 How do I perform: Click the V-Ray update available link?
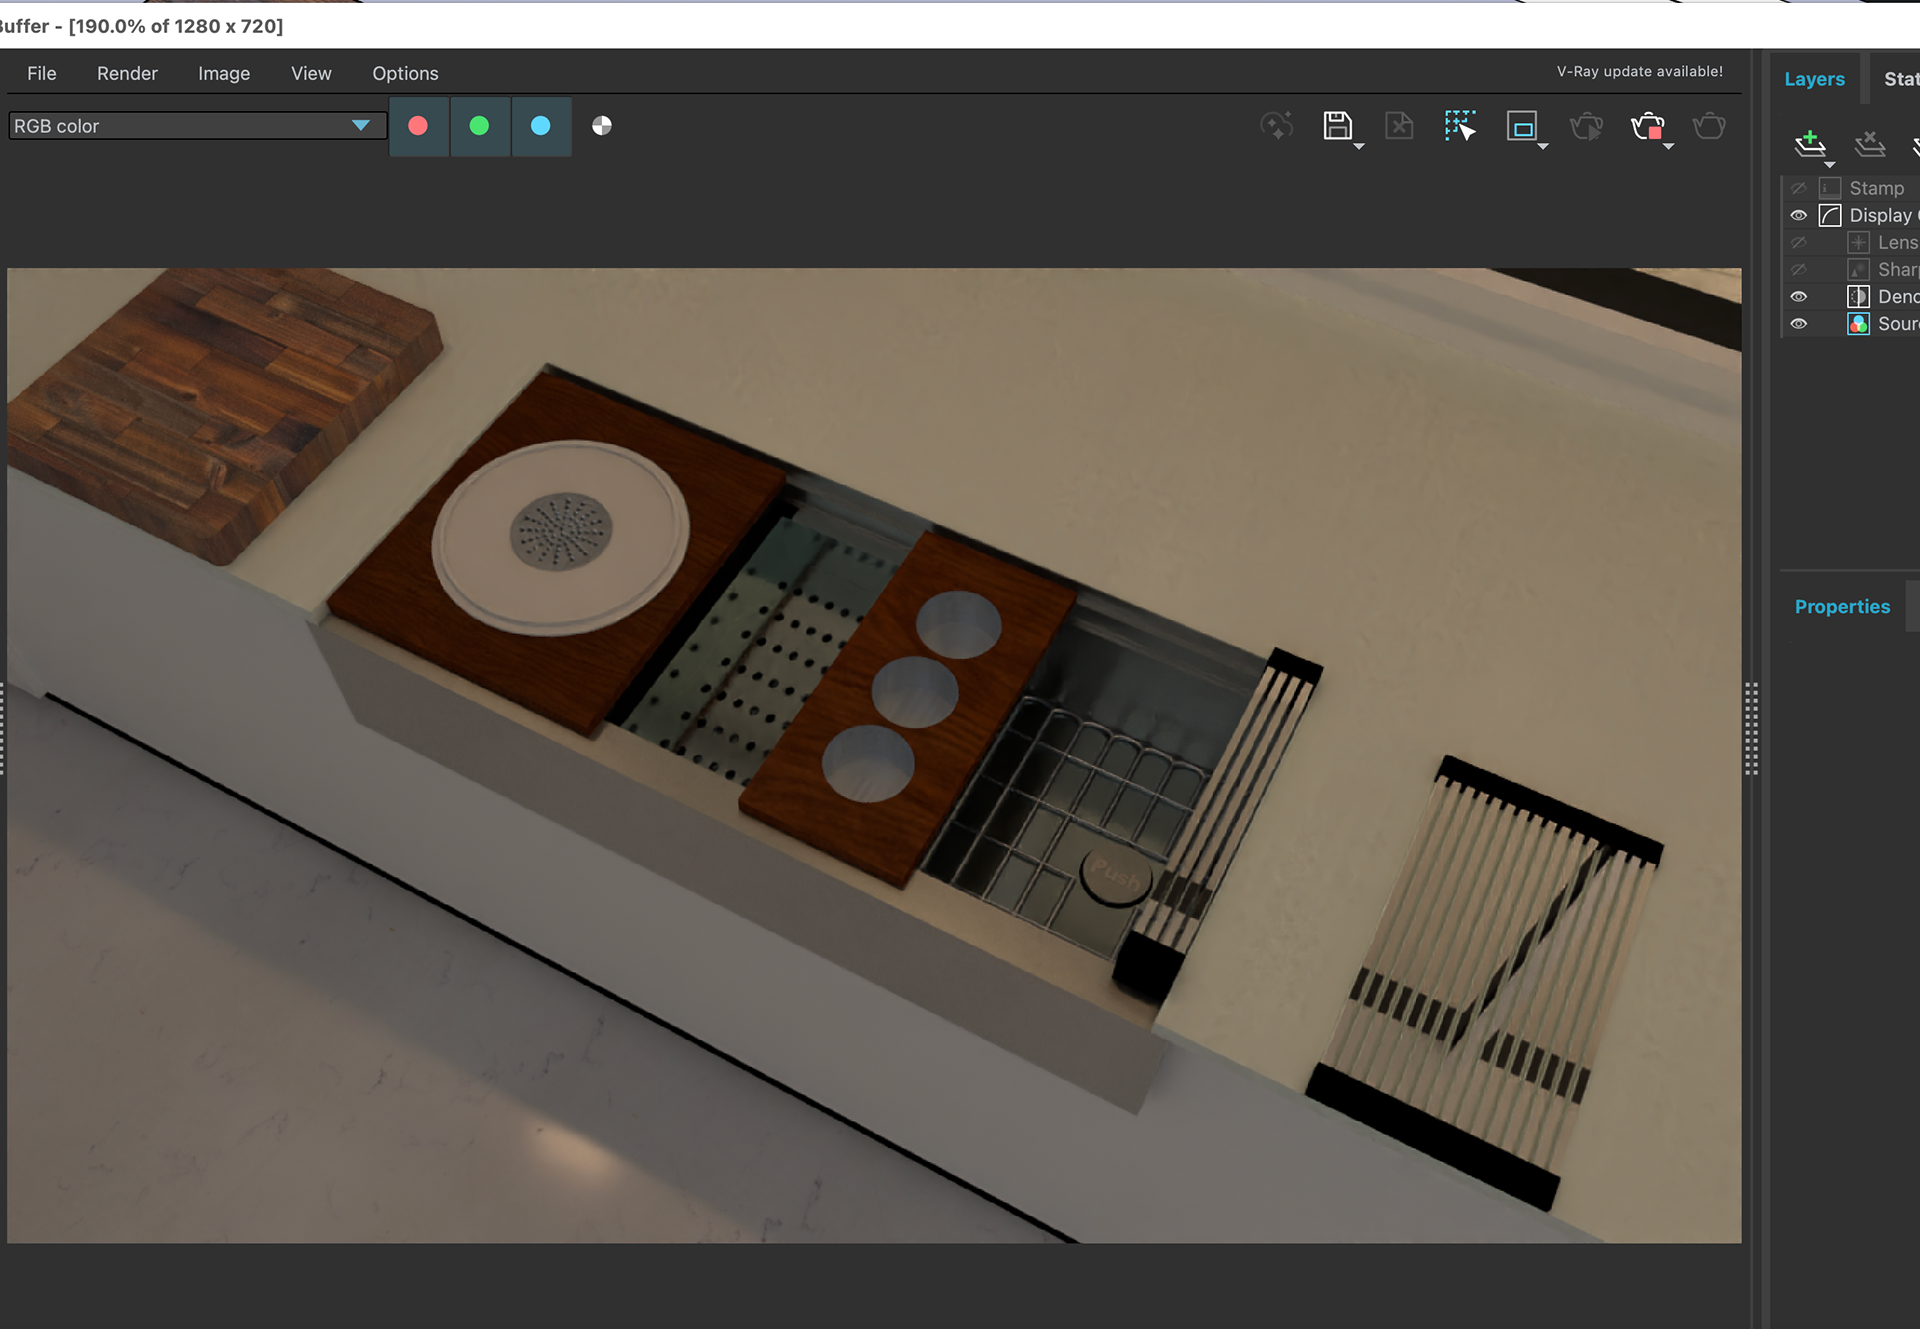[1639, 71]
